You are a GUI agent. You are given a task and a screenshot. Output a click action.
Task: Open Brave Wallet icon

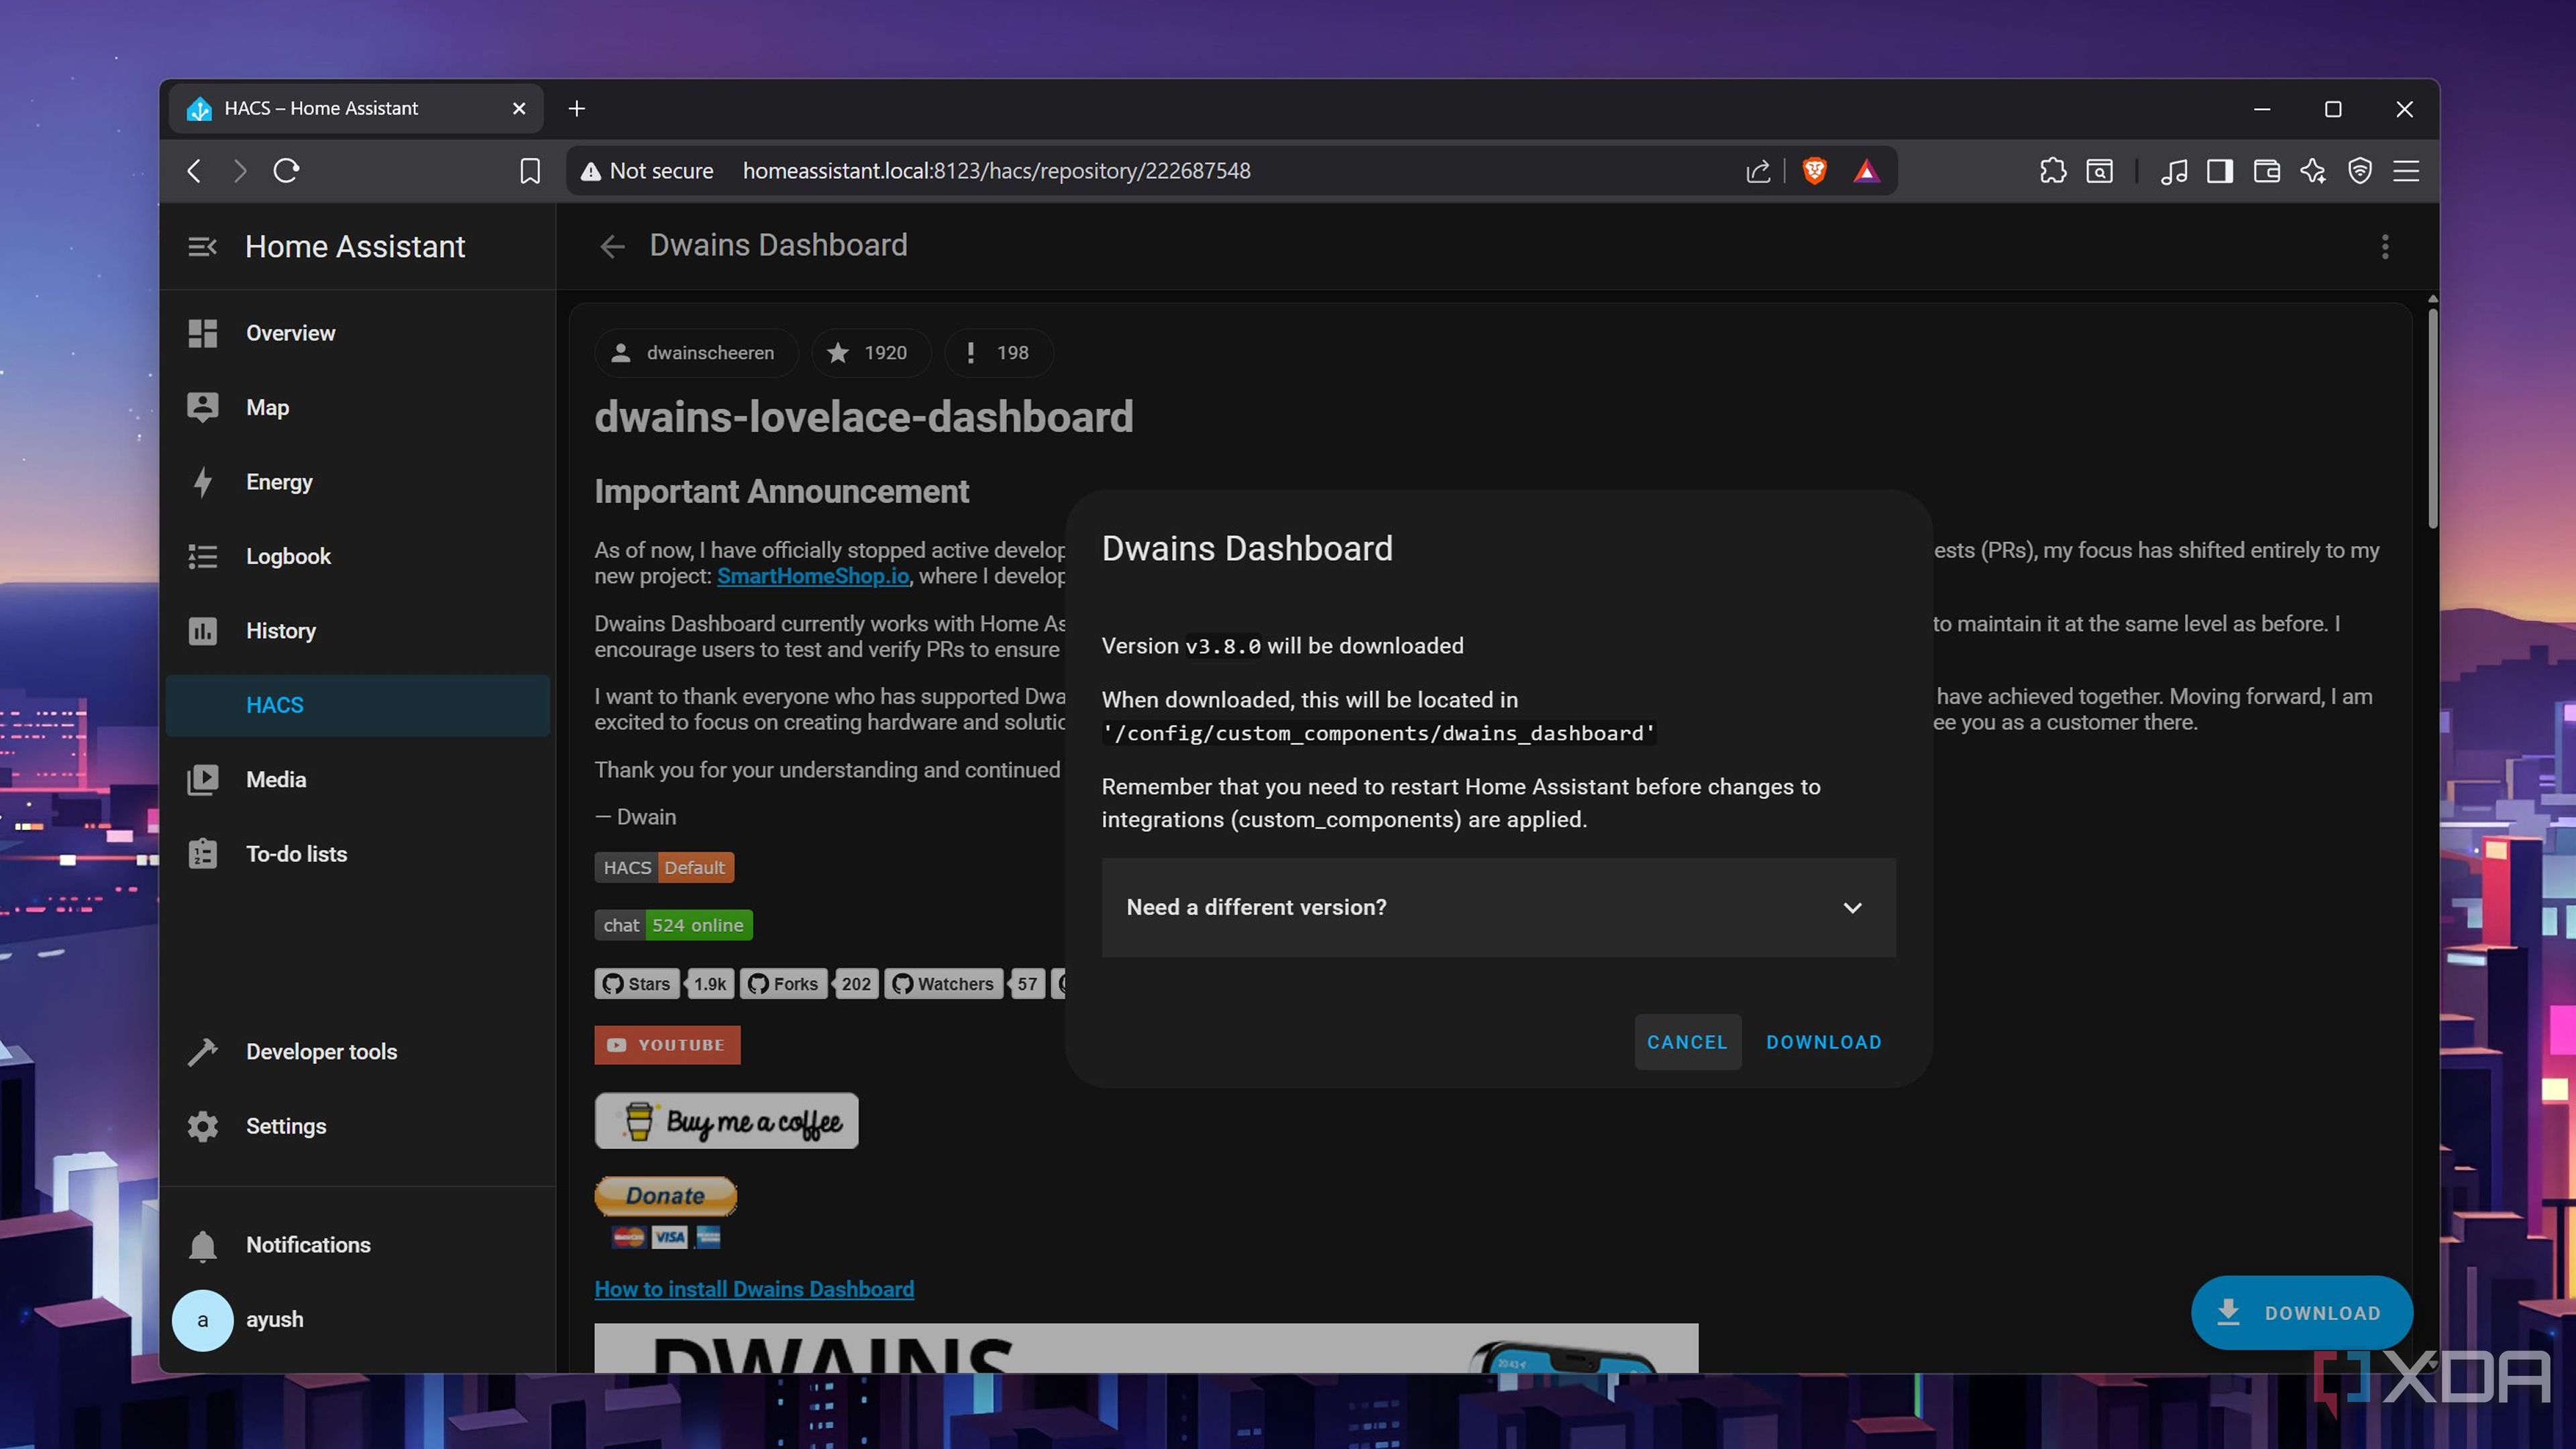tap(2266, 171)
